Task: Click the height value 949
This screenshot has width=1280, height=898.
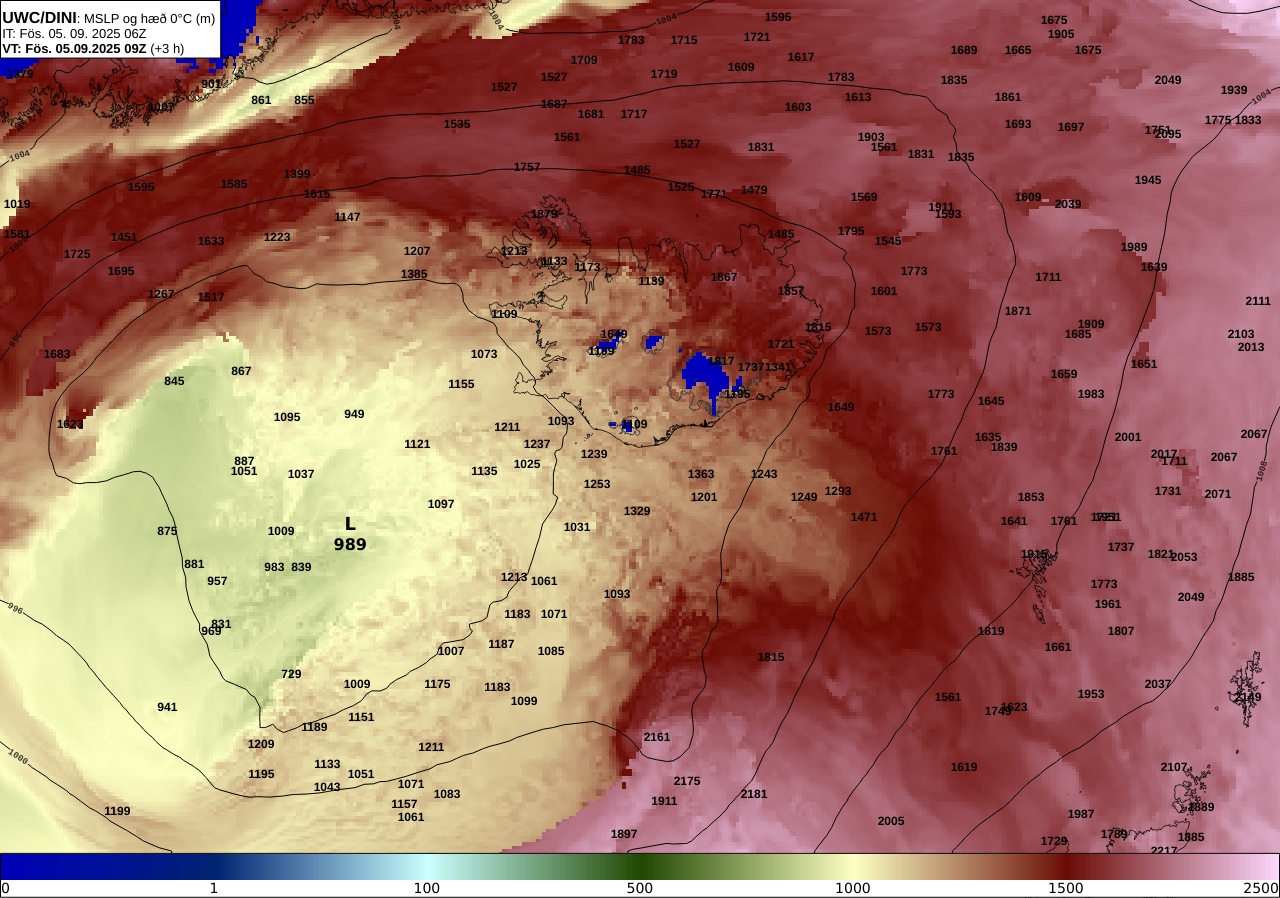Action: pyautogui.click(x=354, y=414)
